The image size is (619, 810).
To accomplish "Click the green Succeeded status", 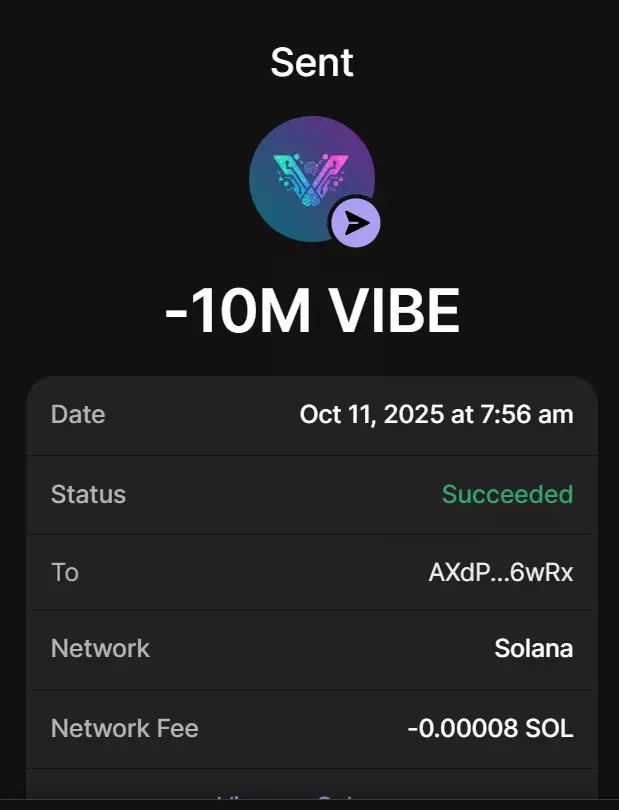I will tap(507, 494).
